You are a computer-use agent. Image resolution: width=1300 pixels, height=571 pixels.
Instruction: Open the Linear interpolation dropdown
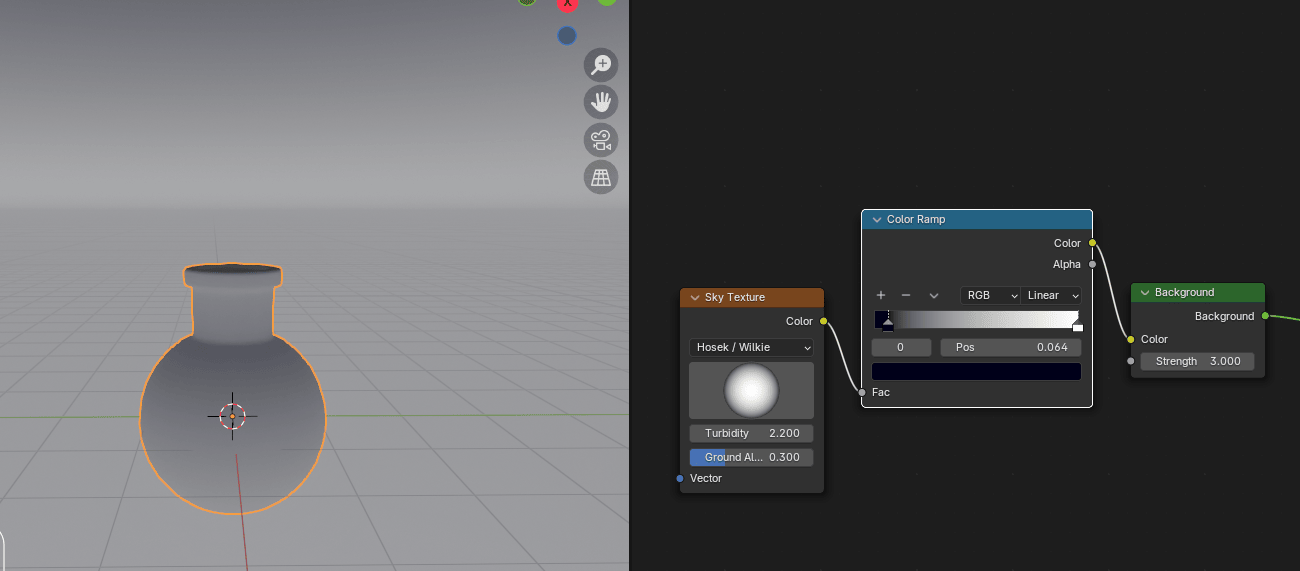pyautogui.click(x=1052, y=296)
